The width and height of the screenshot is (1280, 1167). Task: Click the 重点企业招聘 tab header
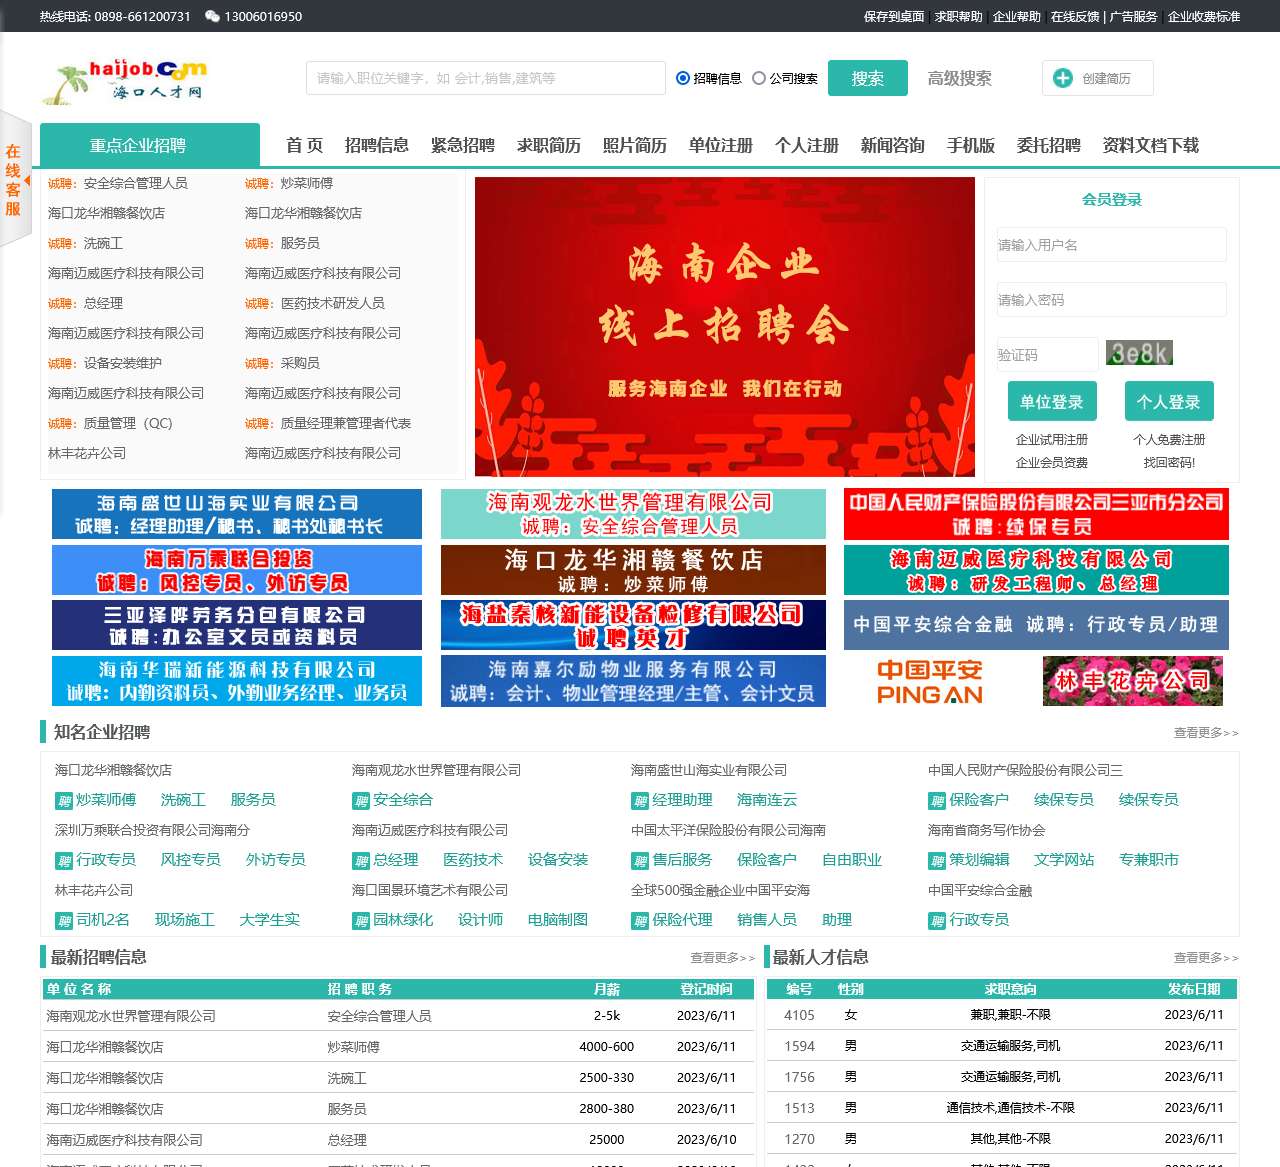point(150,145)
